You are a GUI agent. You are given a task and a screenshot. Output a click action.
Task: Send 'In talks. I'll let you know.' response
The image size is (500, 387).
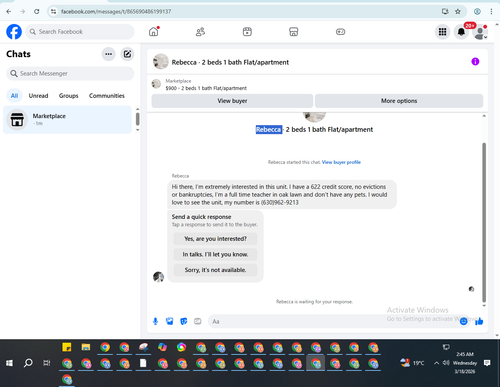pyautogui.click(x=215, y=254)
